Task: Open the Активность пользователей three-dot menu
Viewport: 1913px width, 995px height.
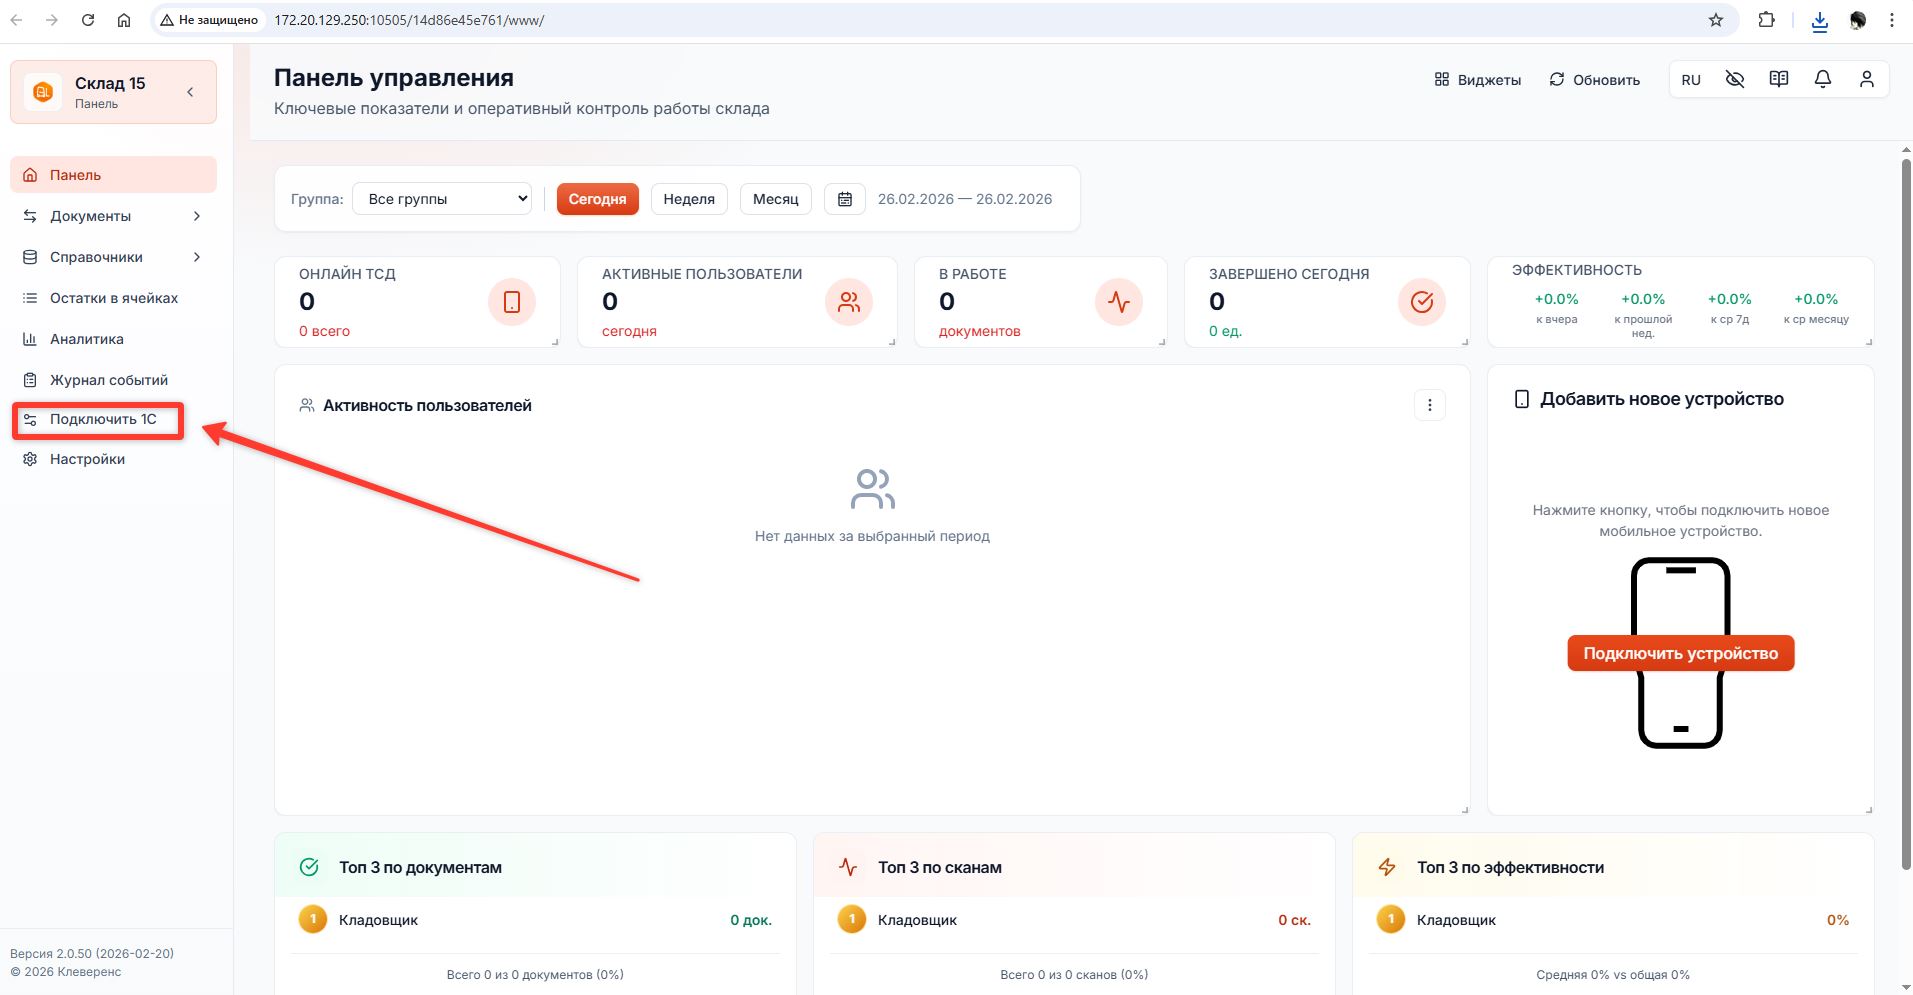Action: 1430,405
